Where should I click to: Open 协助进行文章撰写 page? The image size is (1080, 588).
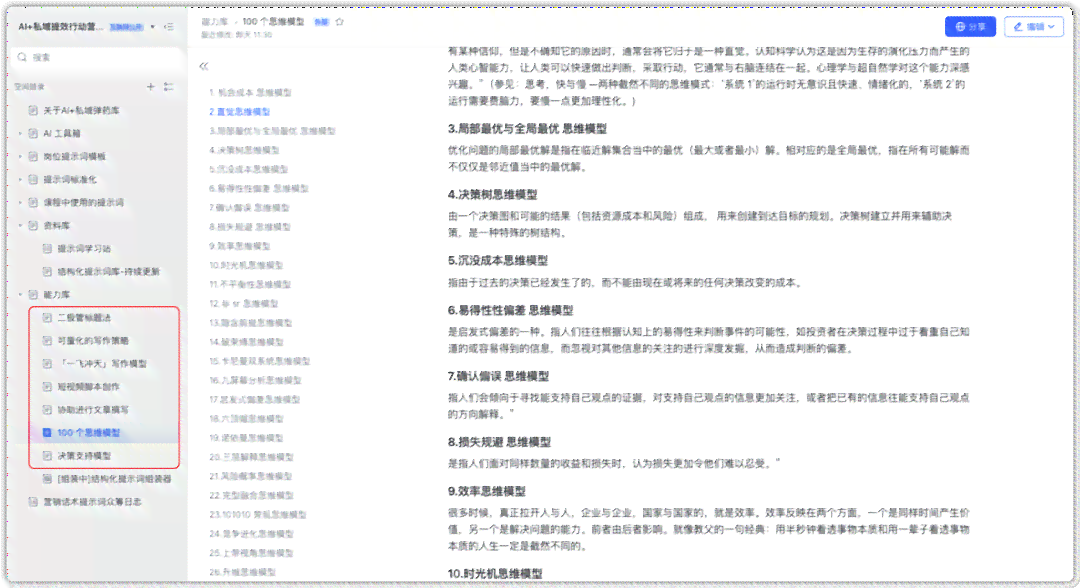click(x=92, y=410)
